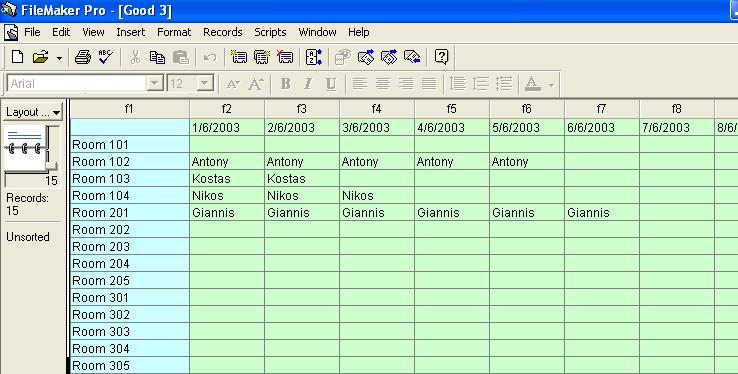
Task: Open the Layout pop-up menu
Action: 32,112
